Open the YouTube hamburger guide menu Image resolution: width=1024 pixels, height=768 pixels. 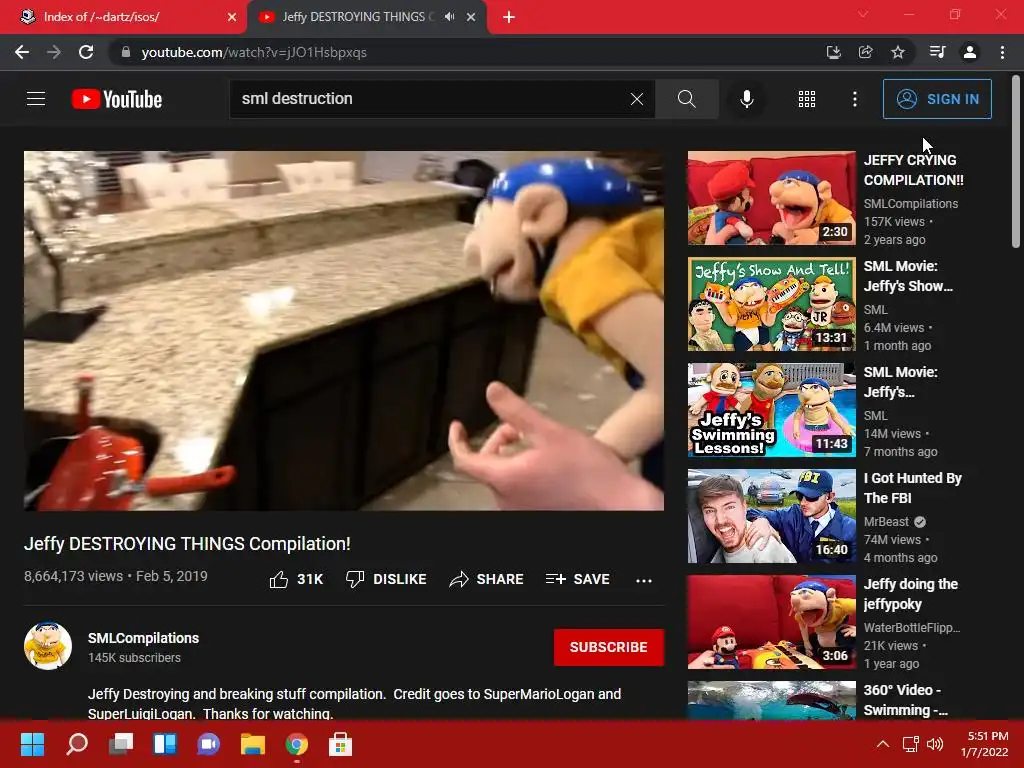36,99
